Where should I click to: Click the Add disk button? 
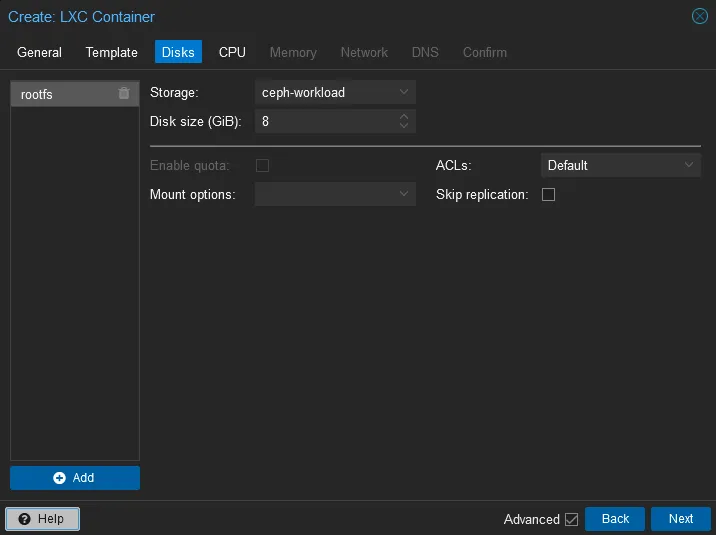point(75,478)
